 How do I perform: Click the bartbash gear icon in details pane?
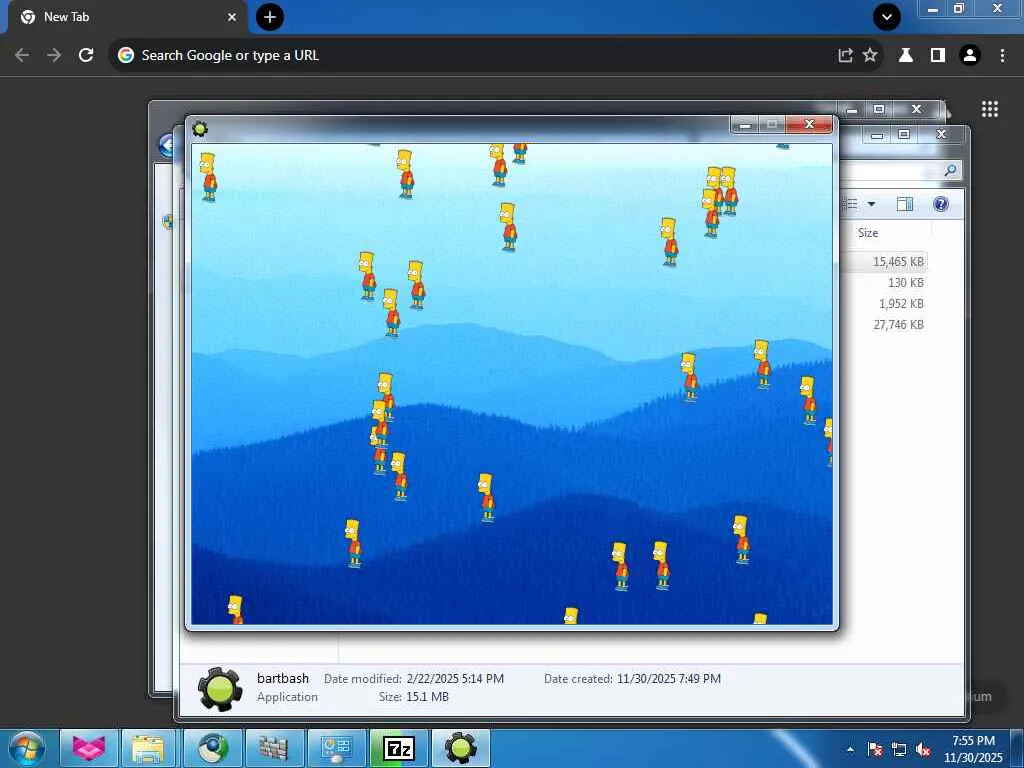click(220, 688)
